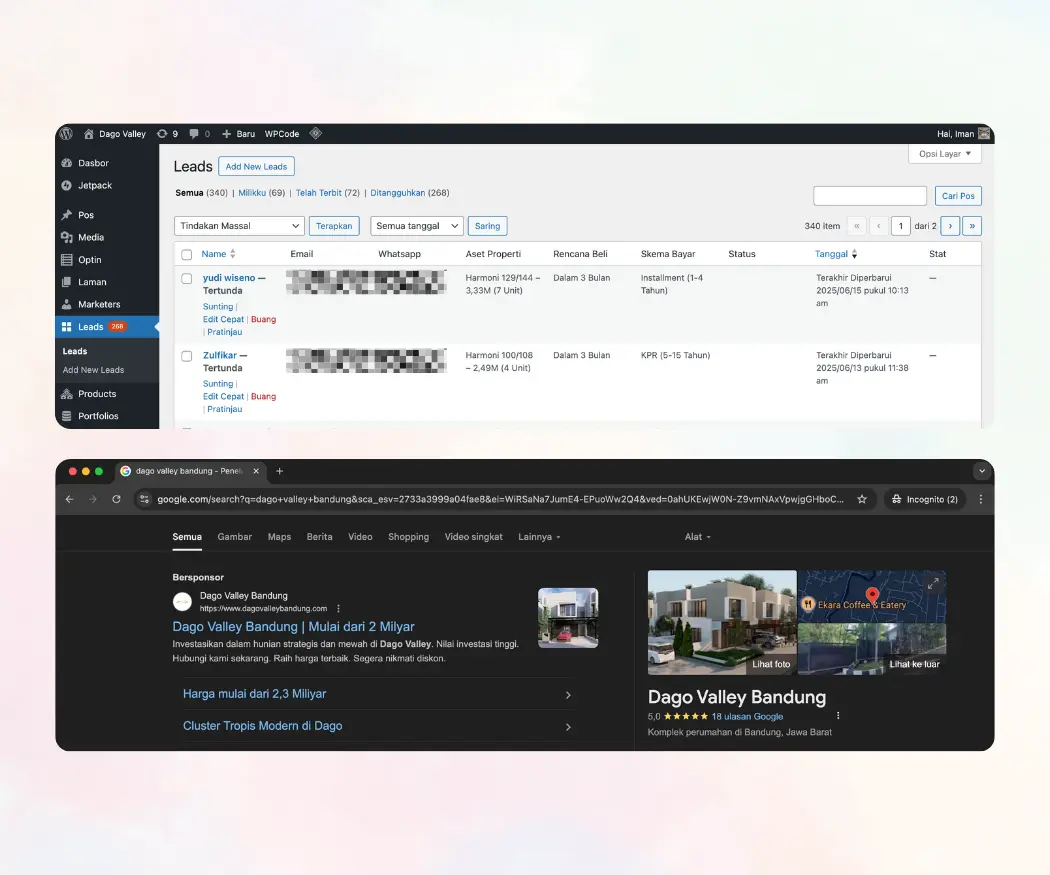Open the Marketers menu in sidebar

click(98, 304)
